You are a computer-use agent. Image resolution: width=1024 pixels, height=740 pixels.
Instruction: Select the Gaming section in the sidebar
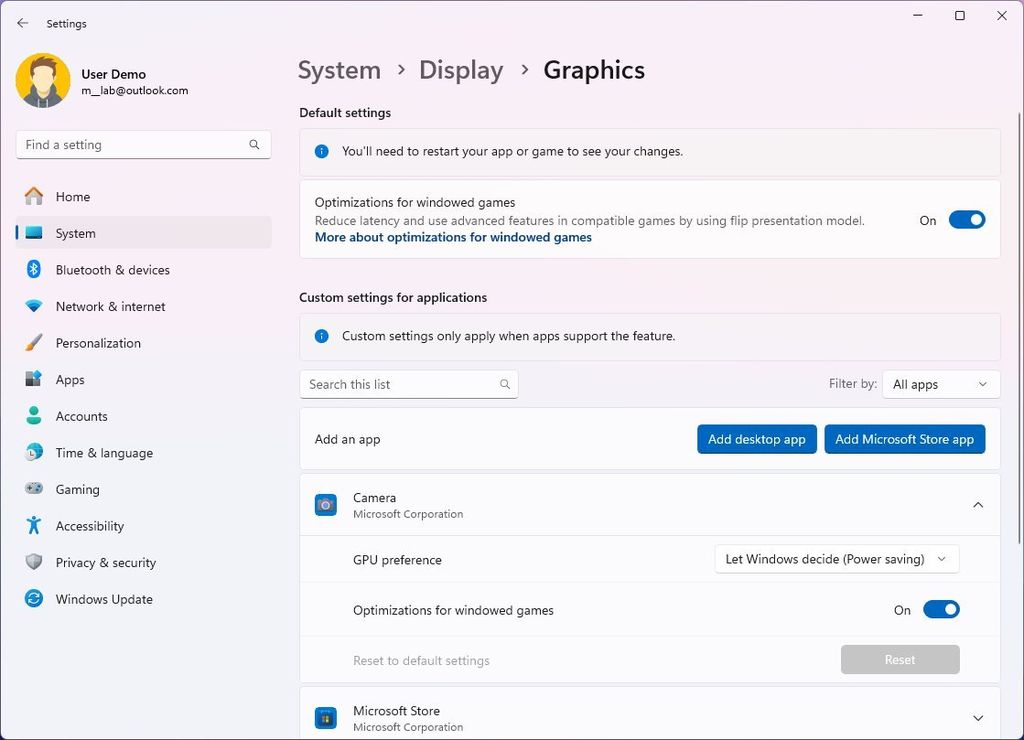tap(76, 489)
